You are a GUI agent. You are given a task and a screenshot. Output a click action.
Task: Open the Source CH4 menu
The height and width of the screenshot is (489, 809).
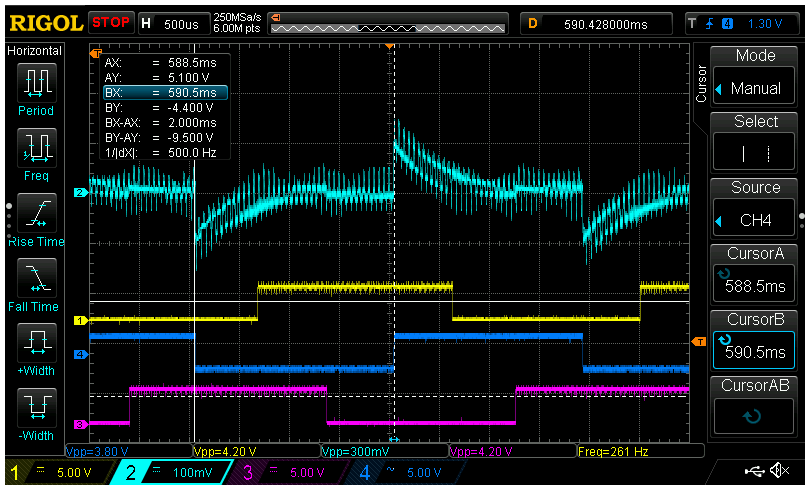click(x=753, y=218)
